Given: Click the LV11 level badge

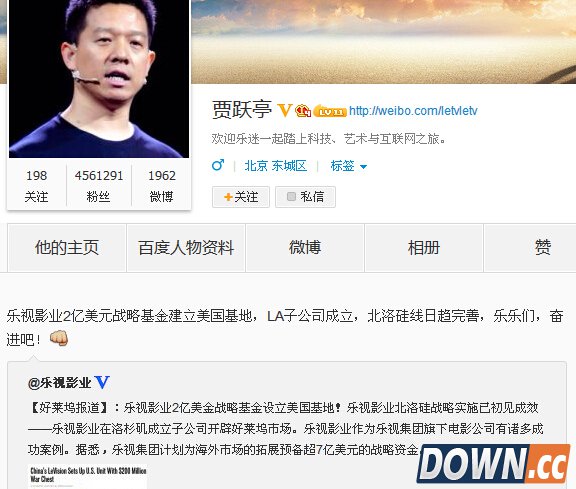Looking at the screenshot, I should click(x=330, y=111).
